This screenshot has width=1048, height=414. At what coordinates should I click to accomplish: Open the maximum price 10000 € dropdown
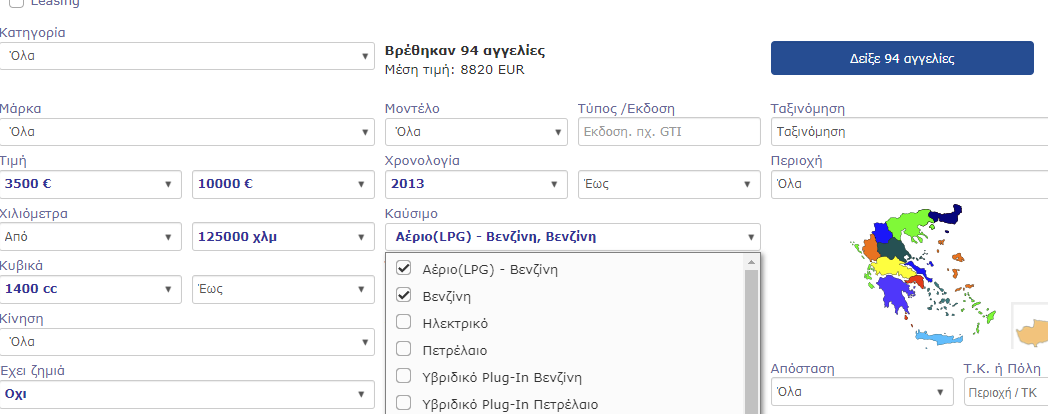pos(283,184)
